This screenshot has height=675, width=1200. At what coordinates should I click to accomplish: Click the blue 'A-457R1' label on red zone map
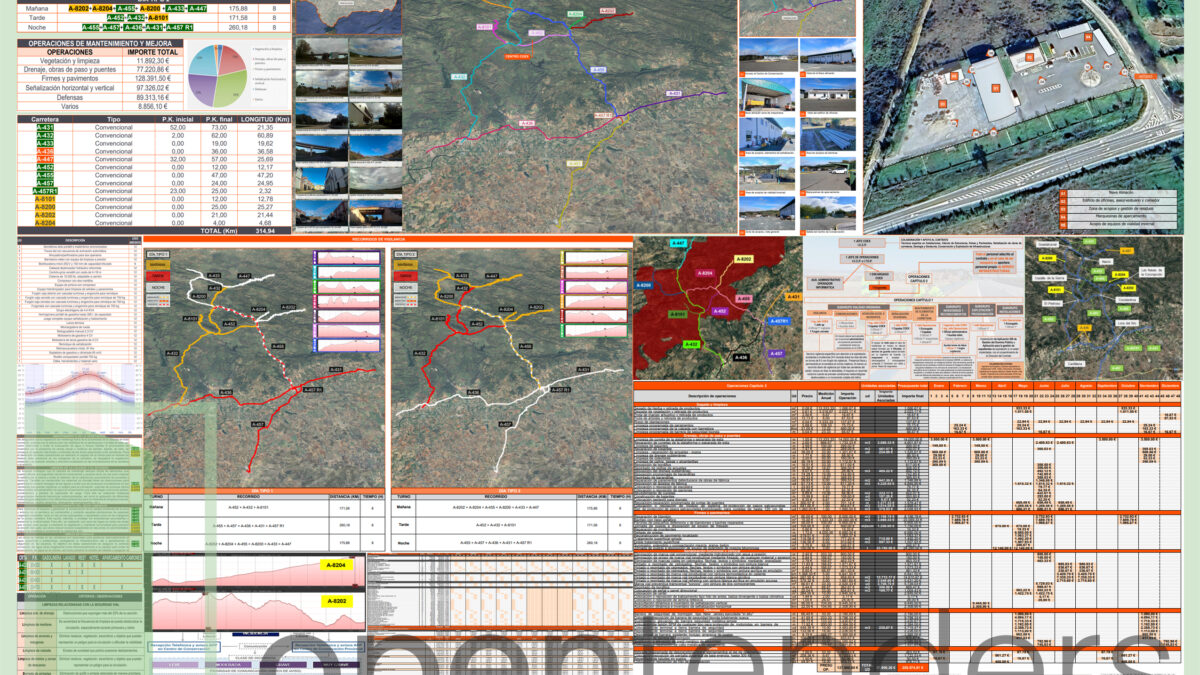pyautogui.click(x=779, y=321)
